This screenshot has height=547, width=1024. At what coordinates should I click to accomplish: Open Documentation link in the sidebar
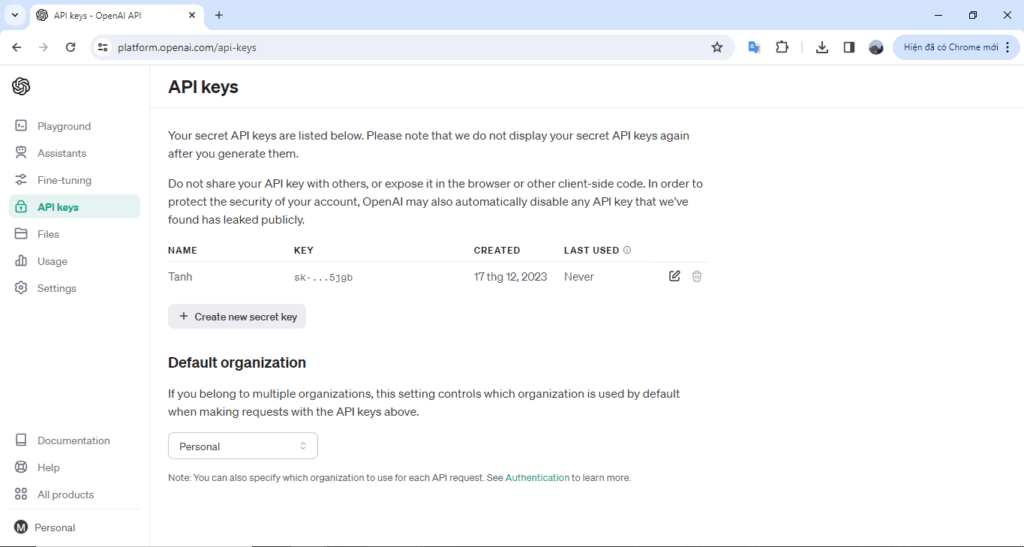click(x=73, y=441)
